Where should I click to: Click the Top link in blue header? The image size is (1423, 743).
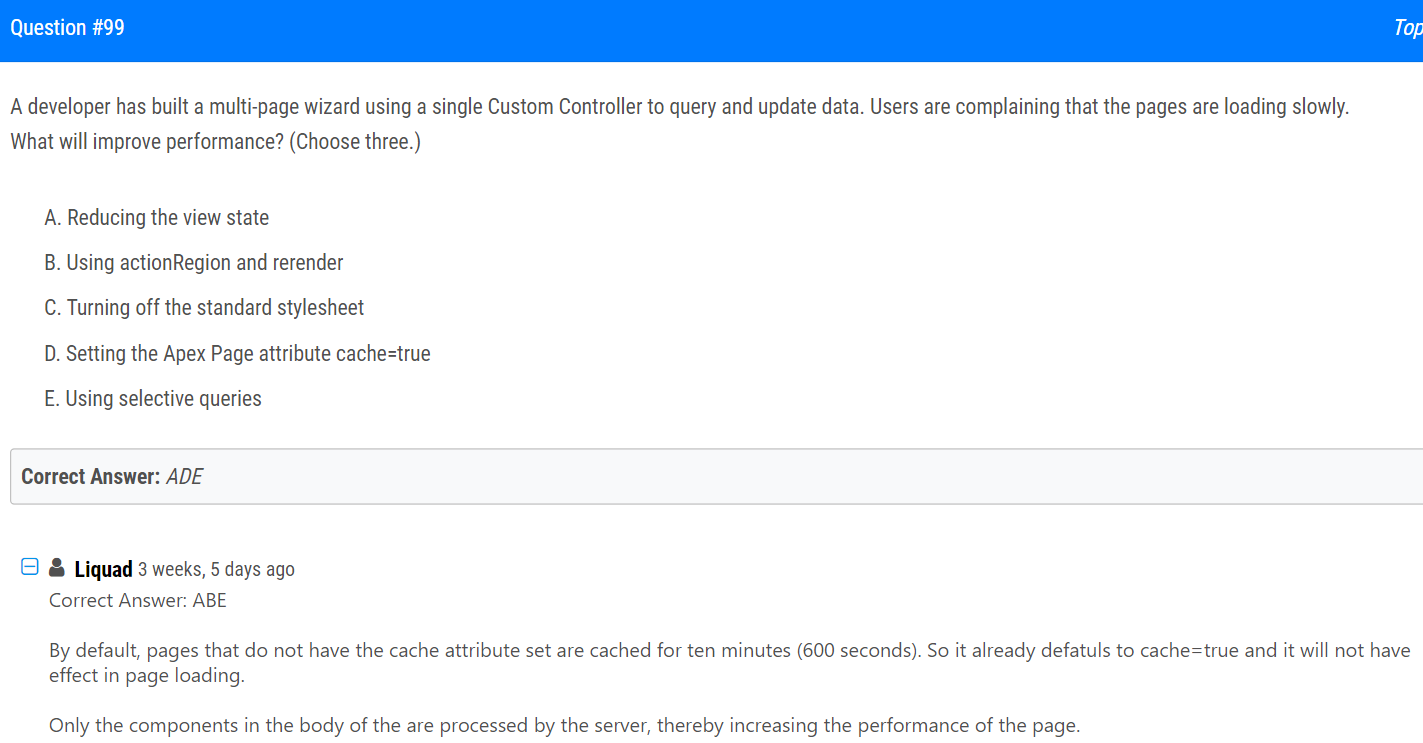1408,28
